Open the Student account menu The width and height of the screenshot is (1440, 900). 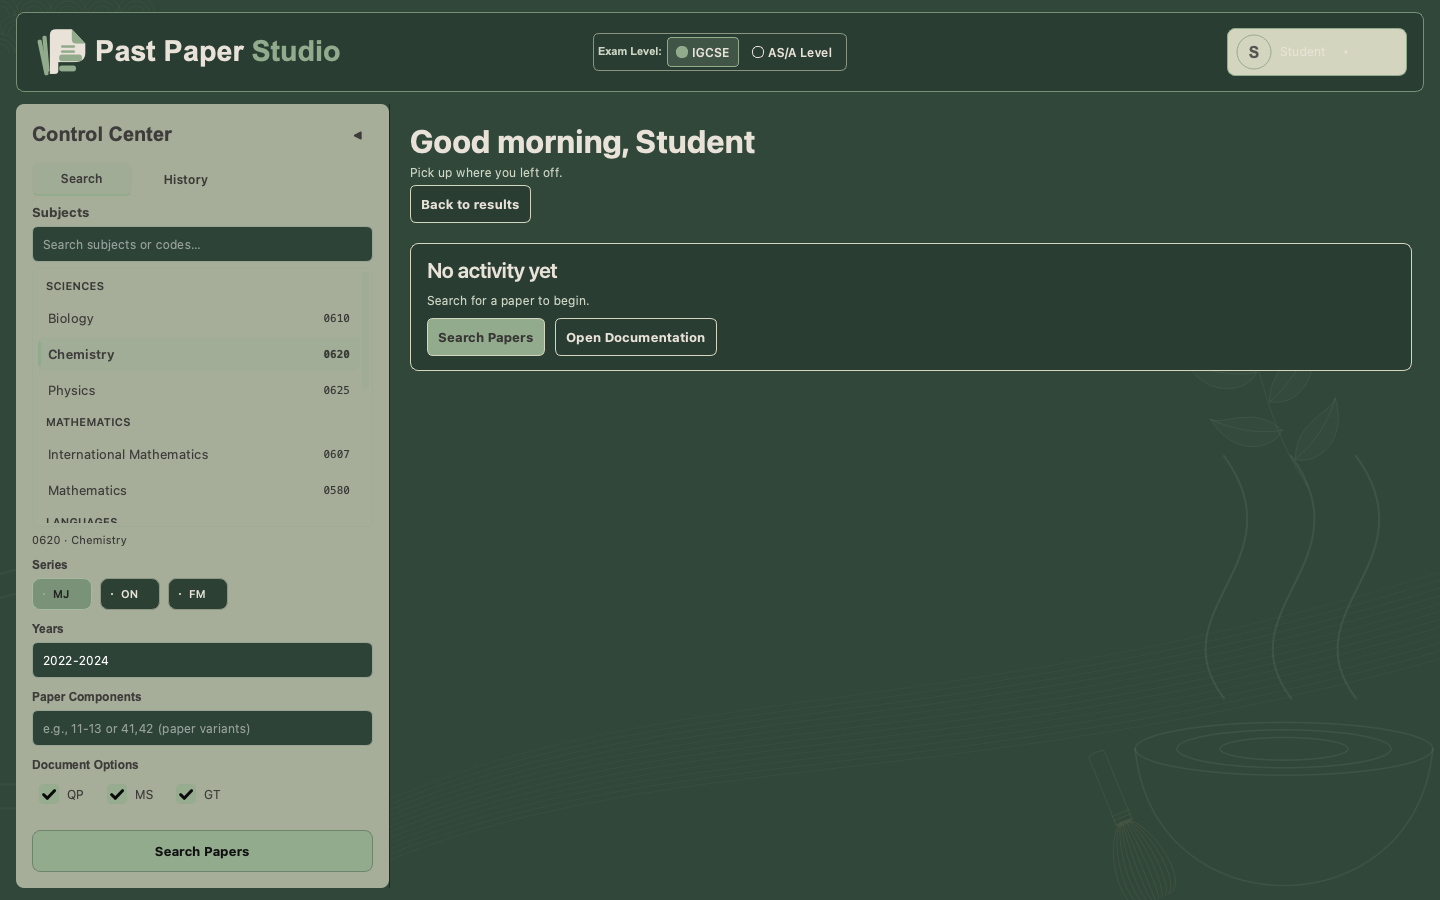(x=1316, y=52)
